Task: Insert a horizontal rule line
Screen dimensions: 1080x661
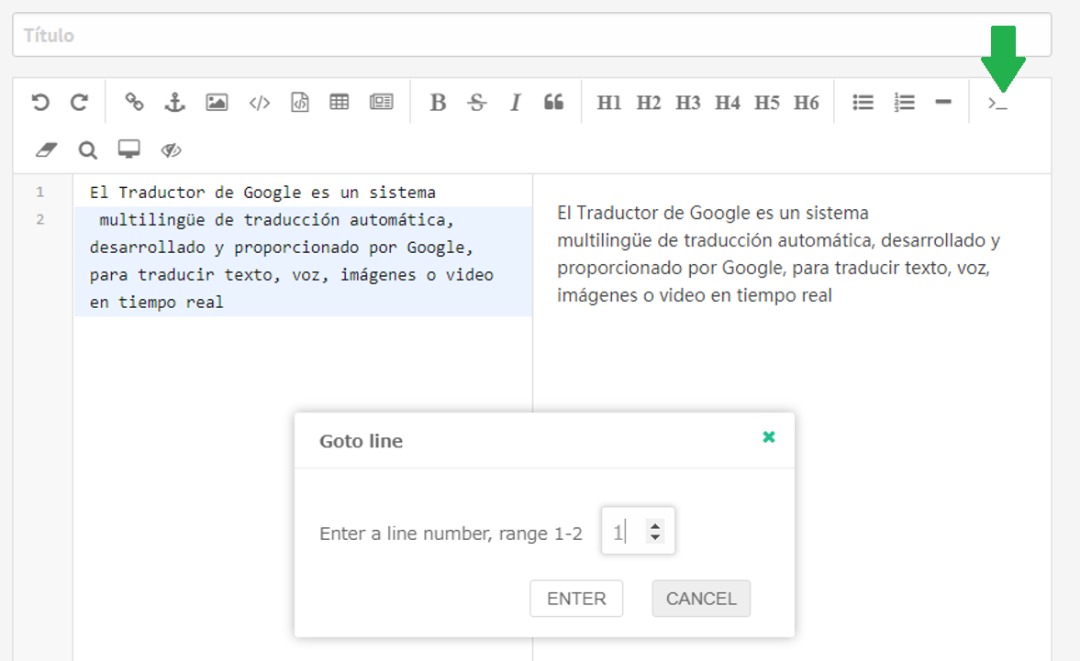Action: [943, 102]
